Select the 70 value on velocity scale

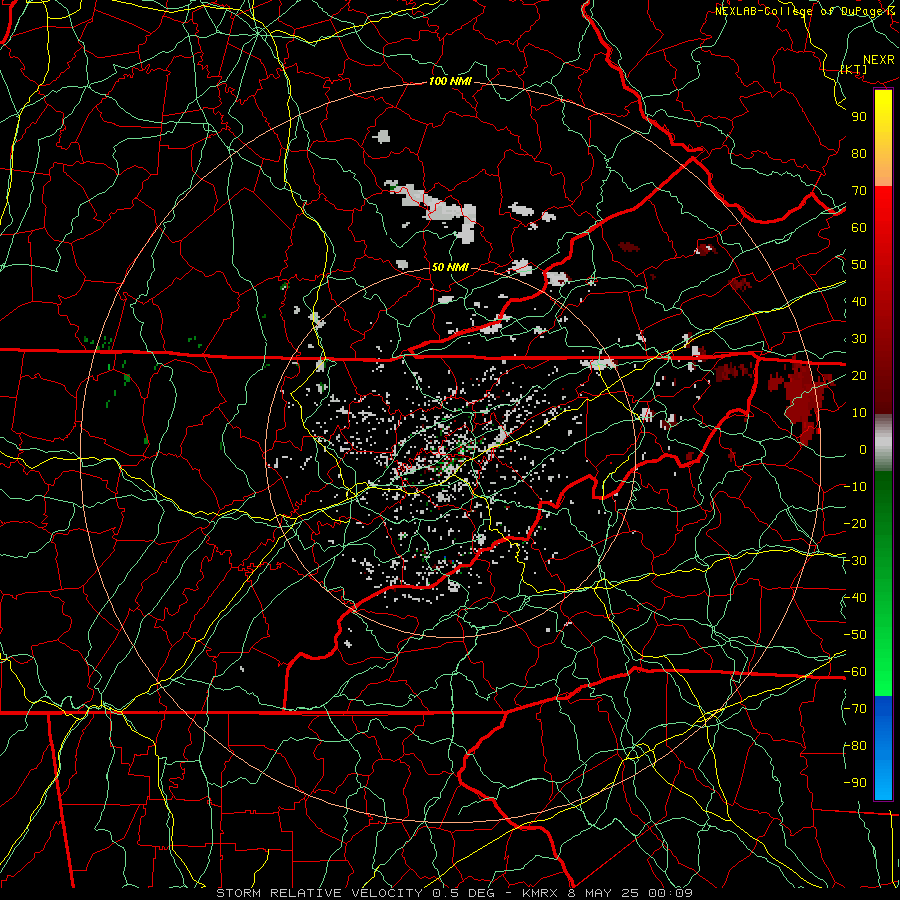(859, 191)
